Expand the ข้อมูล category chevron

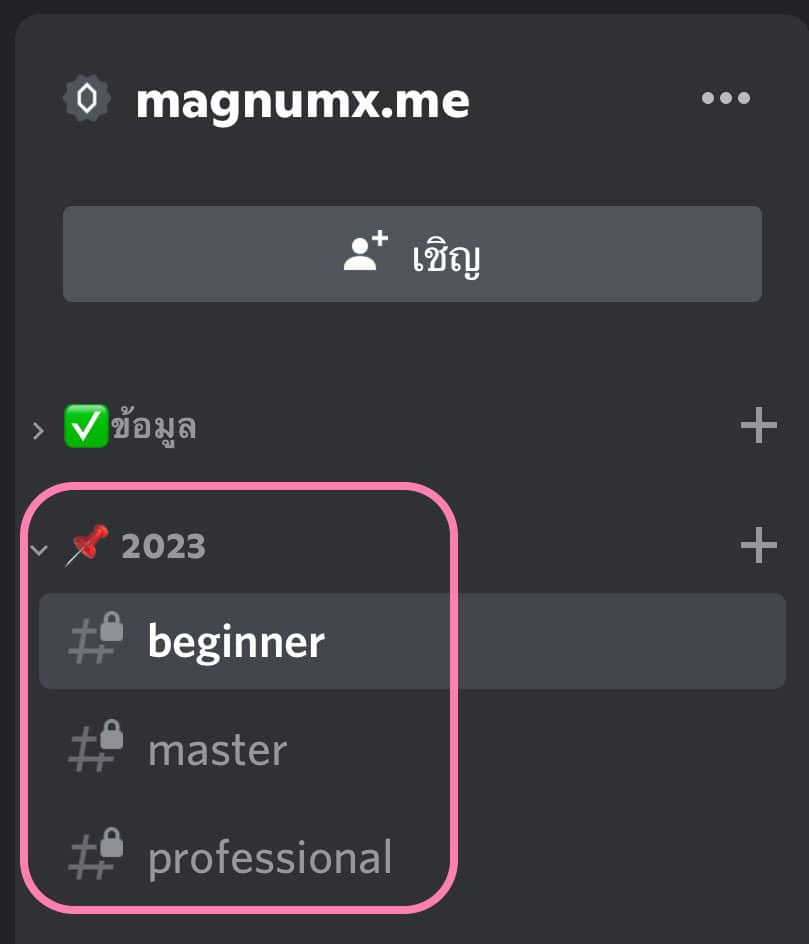point(39,430)
